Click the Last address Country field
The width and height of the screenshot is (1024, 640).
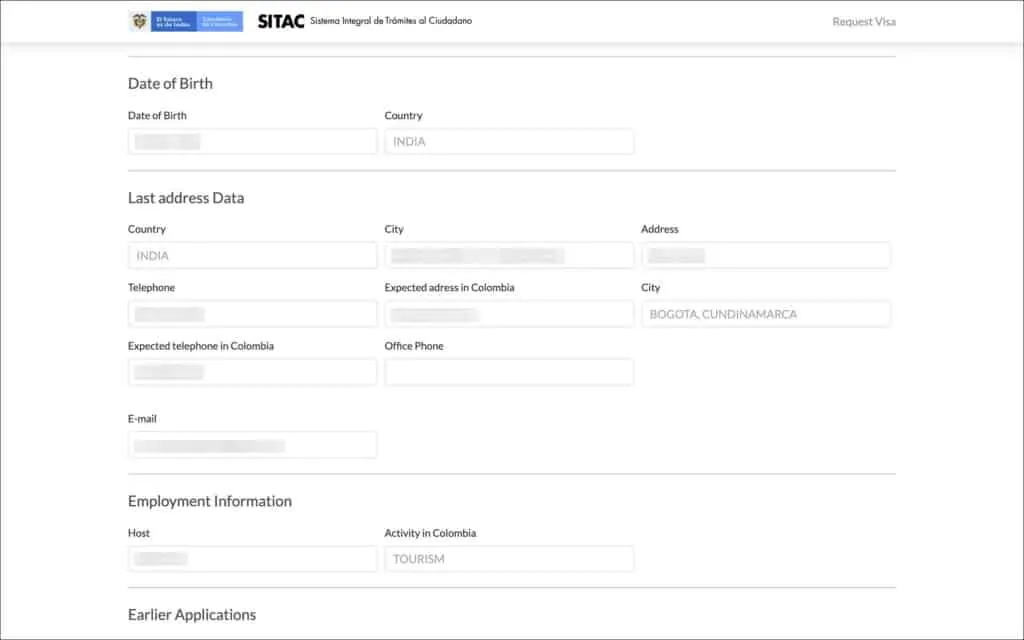tap(253, 255)
